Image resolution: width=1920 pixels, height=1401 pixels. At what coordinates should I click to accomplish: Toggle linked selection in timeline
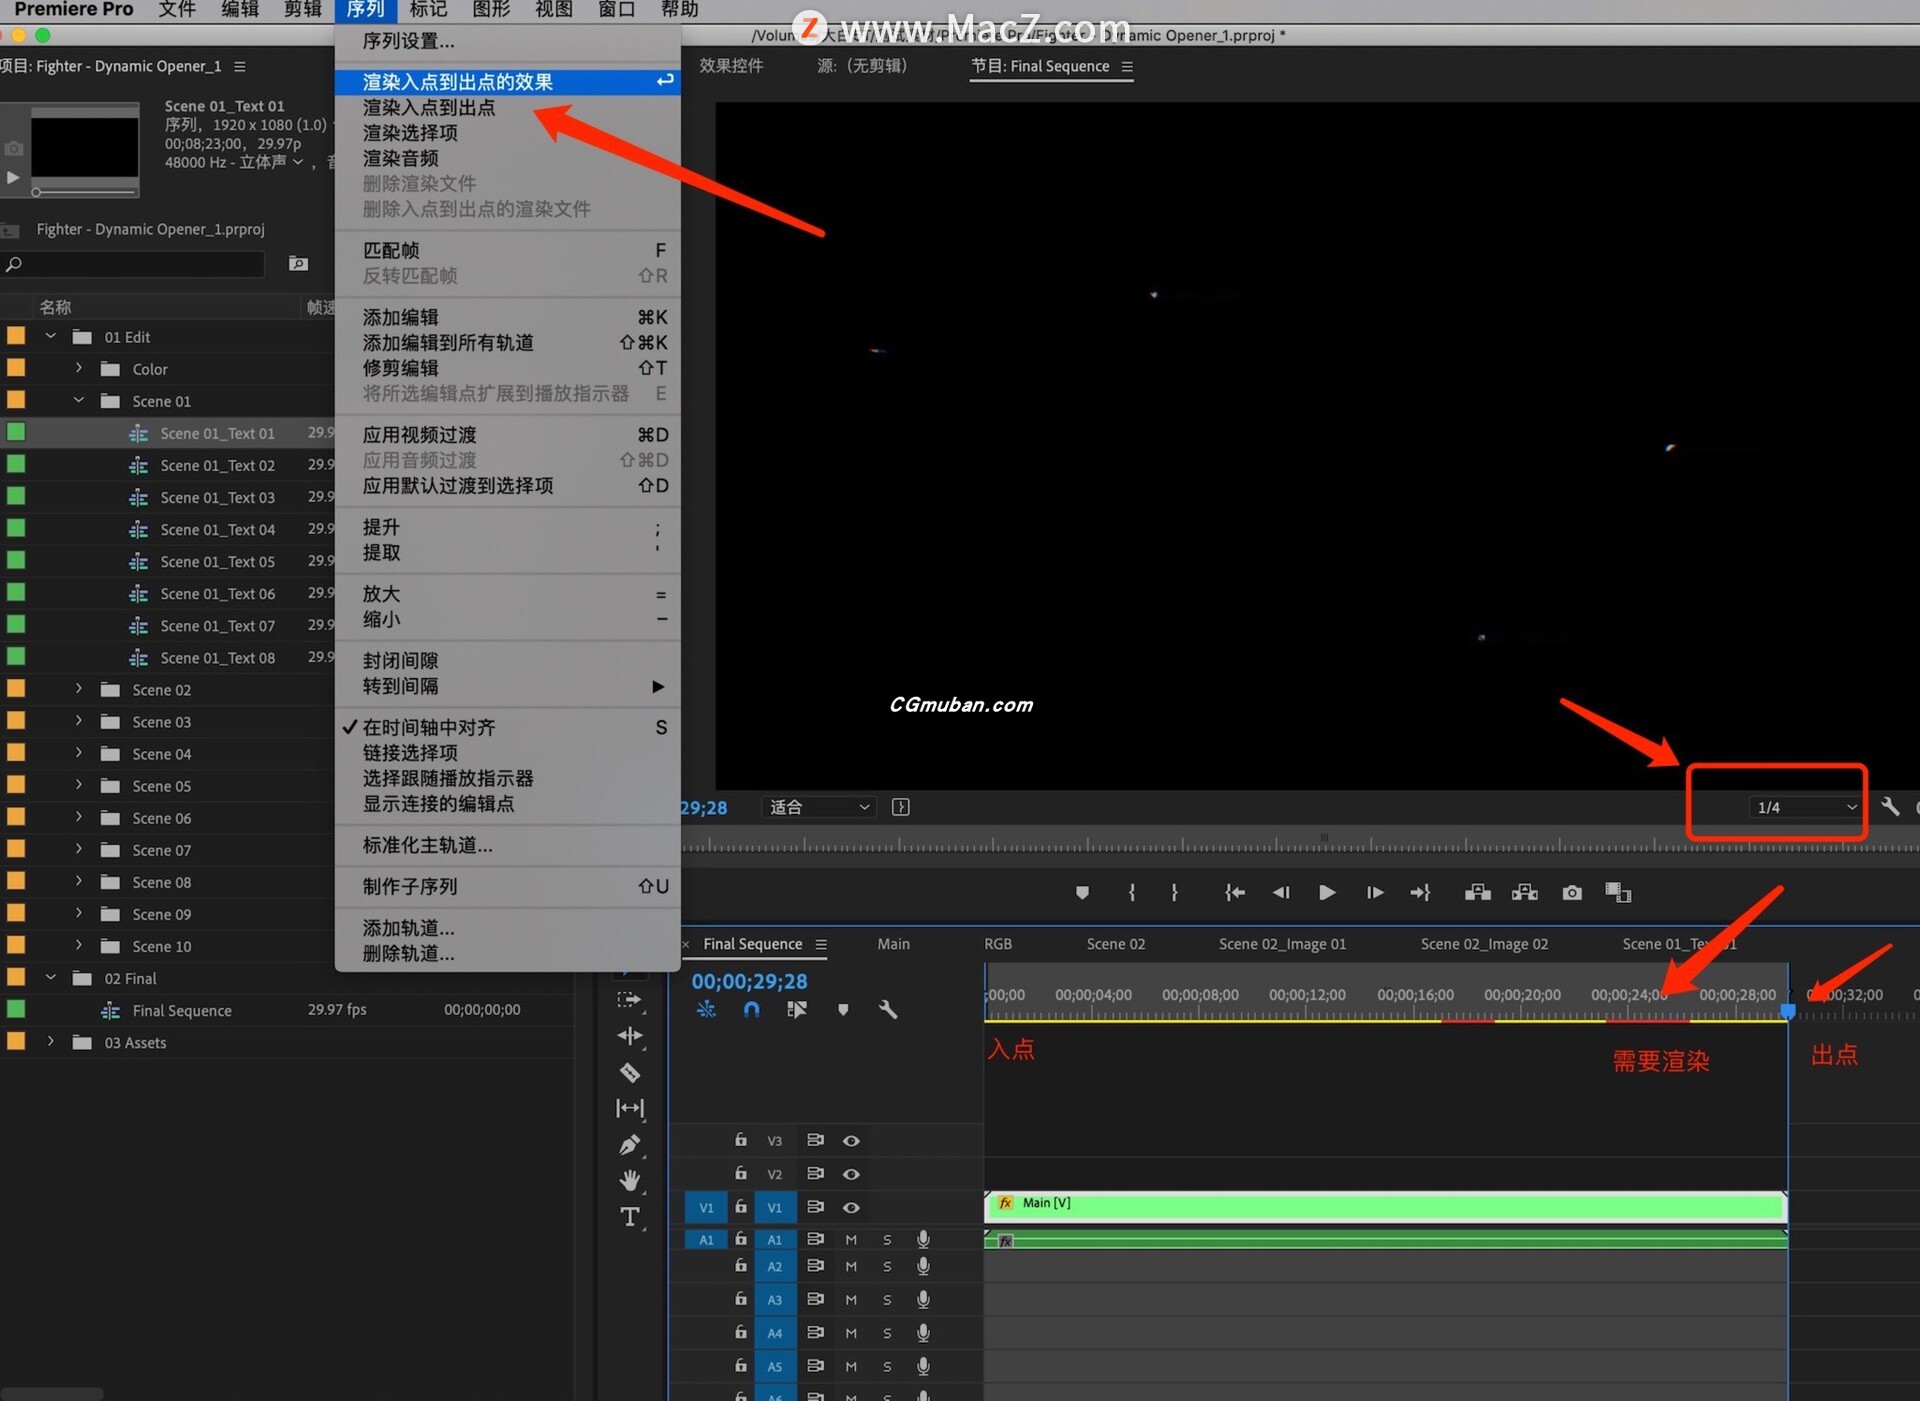(797, 1010)
